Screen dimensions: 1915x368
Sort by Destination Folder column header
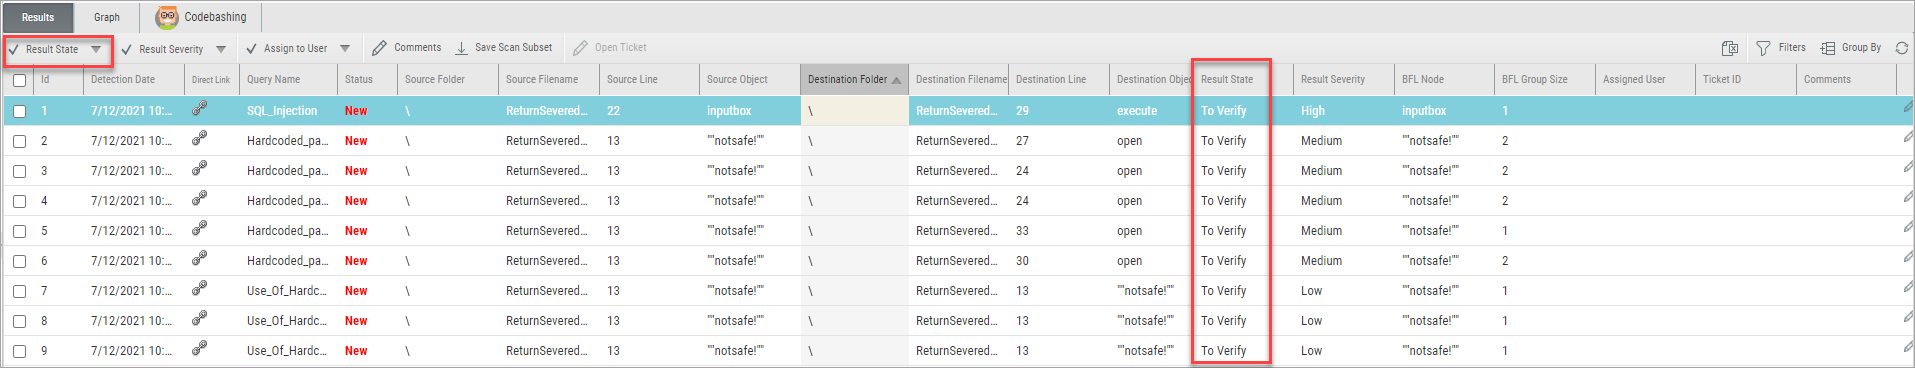point(854,79)
